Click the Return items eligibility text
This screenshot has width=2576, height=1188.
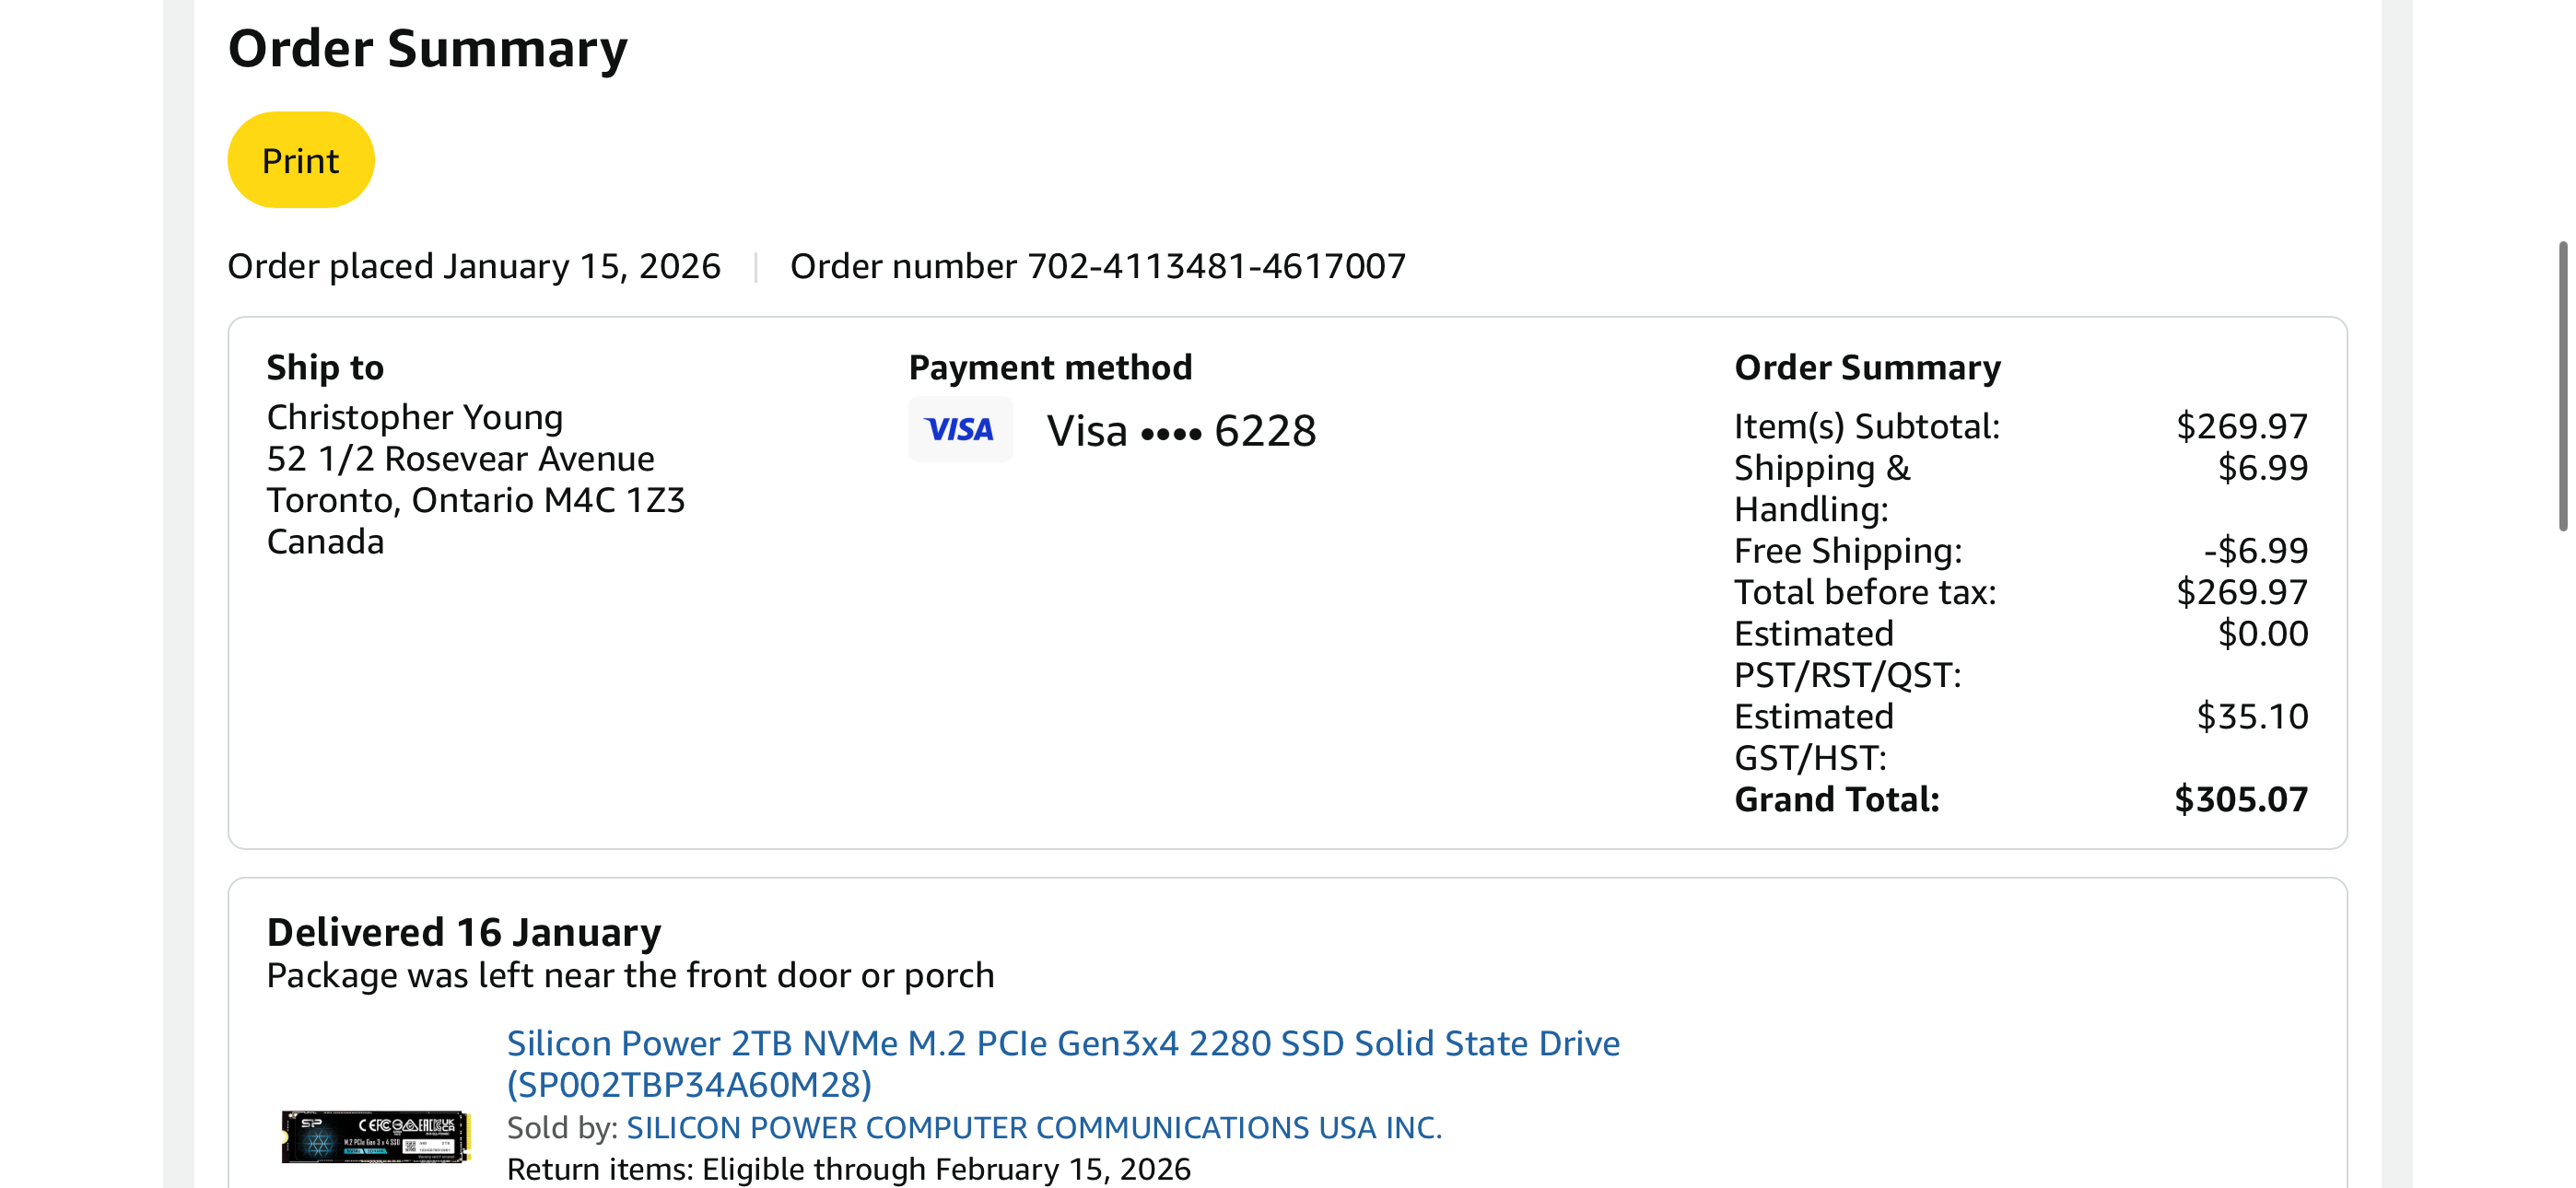coord(848,1168)
